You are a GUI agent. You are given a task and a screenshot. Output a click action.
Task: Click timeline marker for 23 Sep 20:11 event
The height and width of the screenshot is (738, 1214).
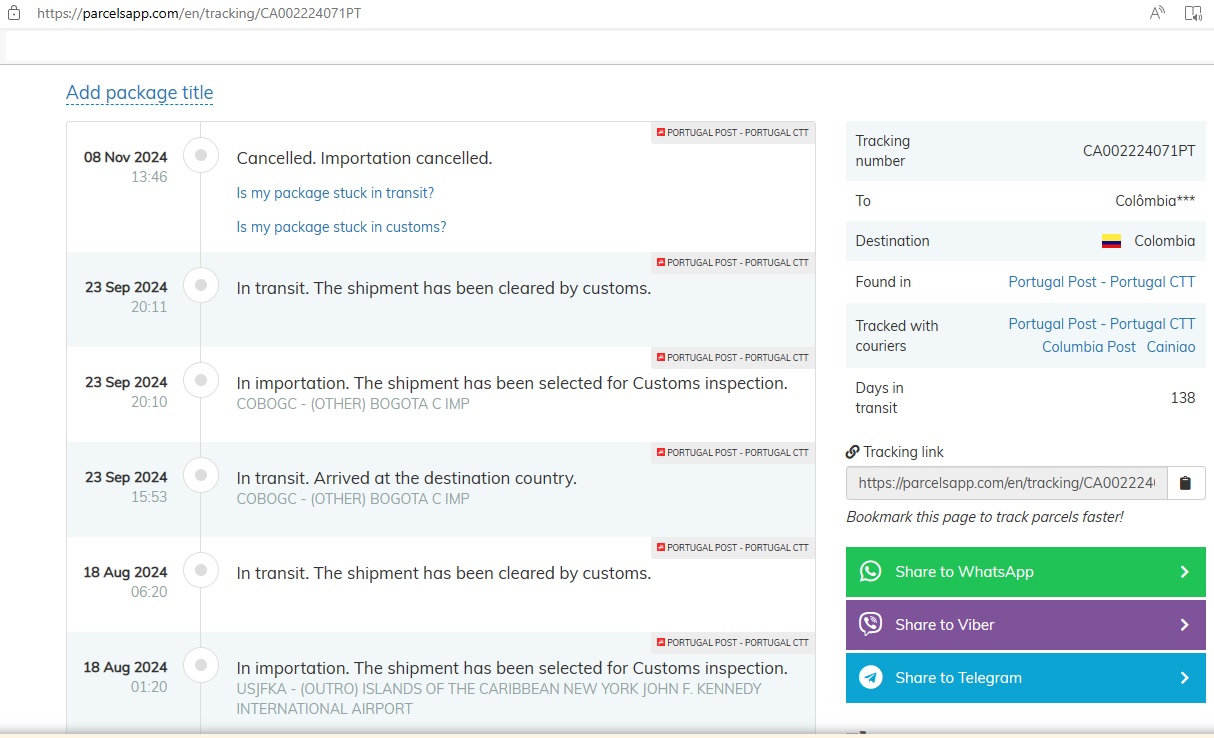point(201,285)
